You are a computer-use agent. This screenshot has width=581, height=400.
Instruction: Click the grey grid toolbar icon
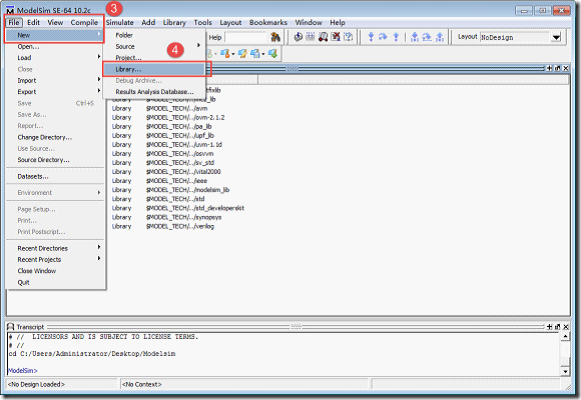pos(311,37)
